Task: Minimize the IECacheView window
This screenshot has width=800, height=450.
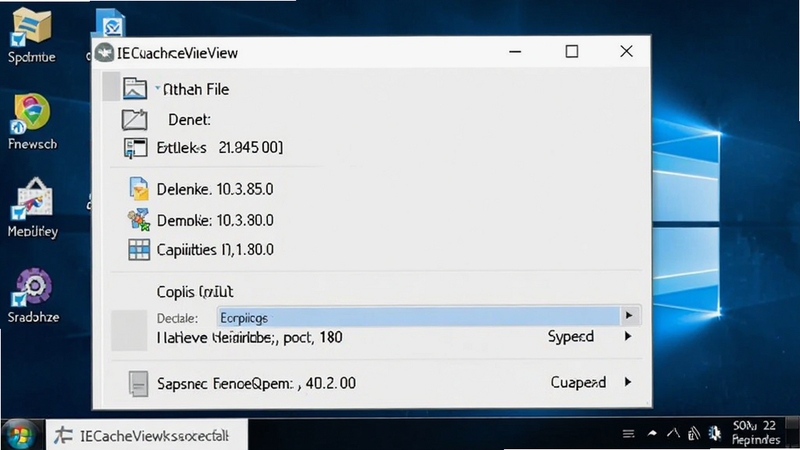Action: [515, 52]
